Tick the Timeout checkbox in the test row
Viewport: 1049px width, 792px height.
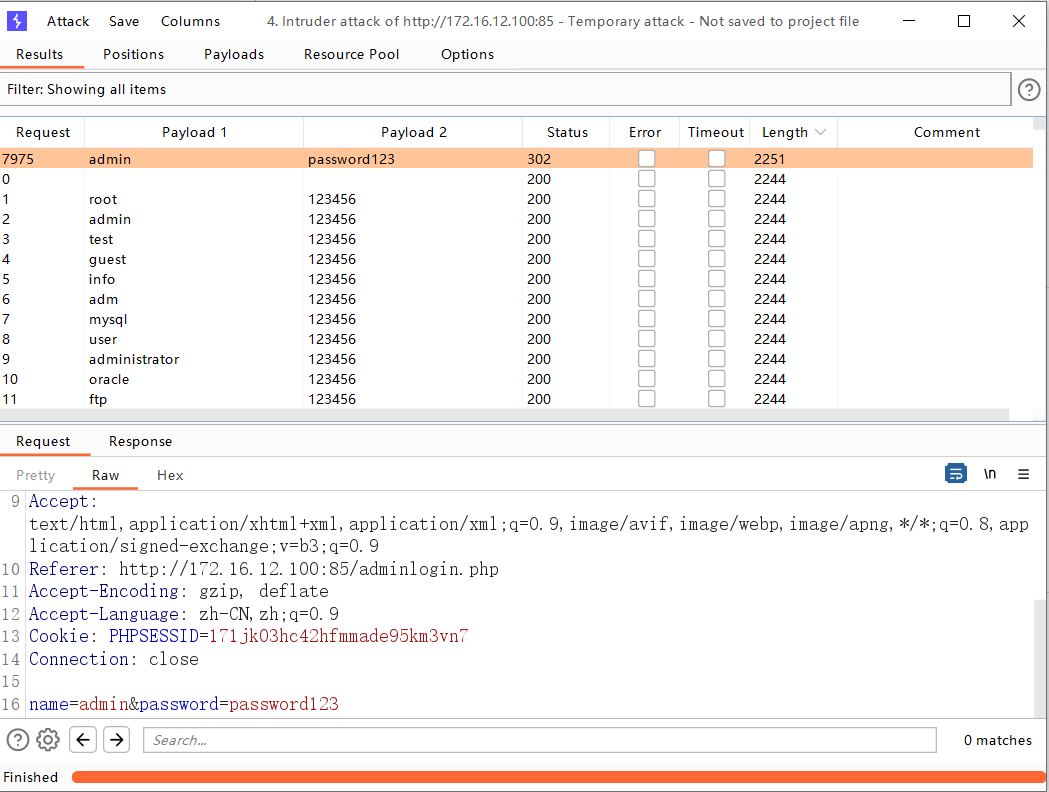(x=717, y=239)
